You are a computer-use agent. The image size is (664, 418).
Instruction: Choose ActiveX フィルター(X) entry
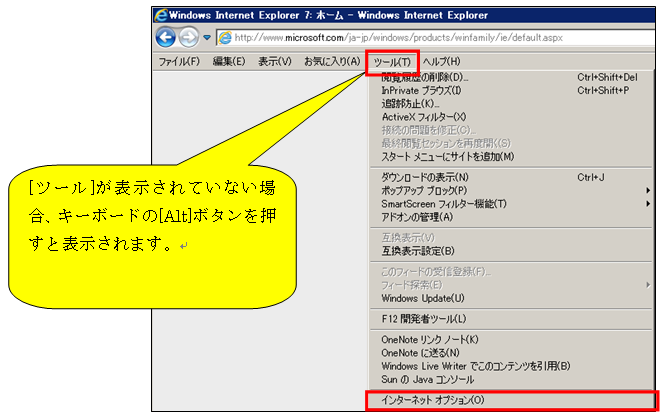511,117
